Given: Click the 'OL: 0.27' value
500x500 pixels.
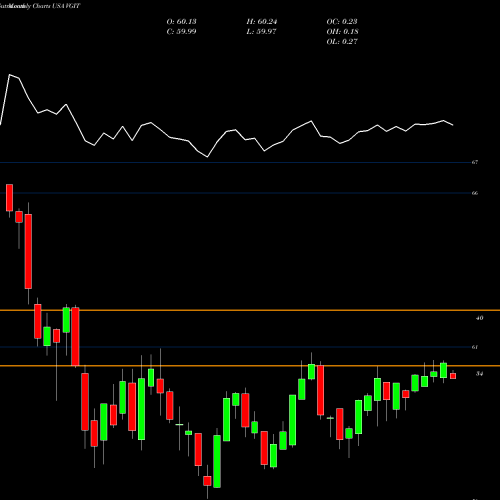Looking at the screenshot, I should pyautogui.click(x=342, y=42).
